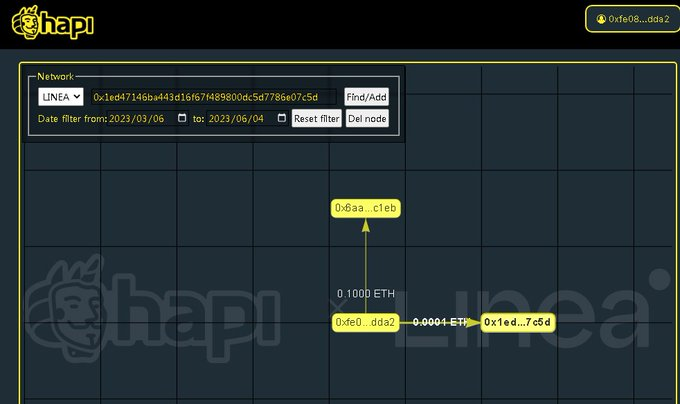Click the Find/Add button
The height and width of the screenshot is (404, 680).
click(x=366, y=97)
